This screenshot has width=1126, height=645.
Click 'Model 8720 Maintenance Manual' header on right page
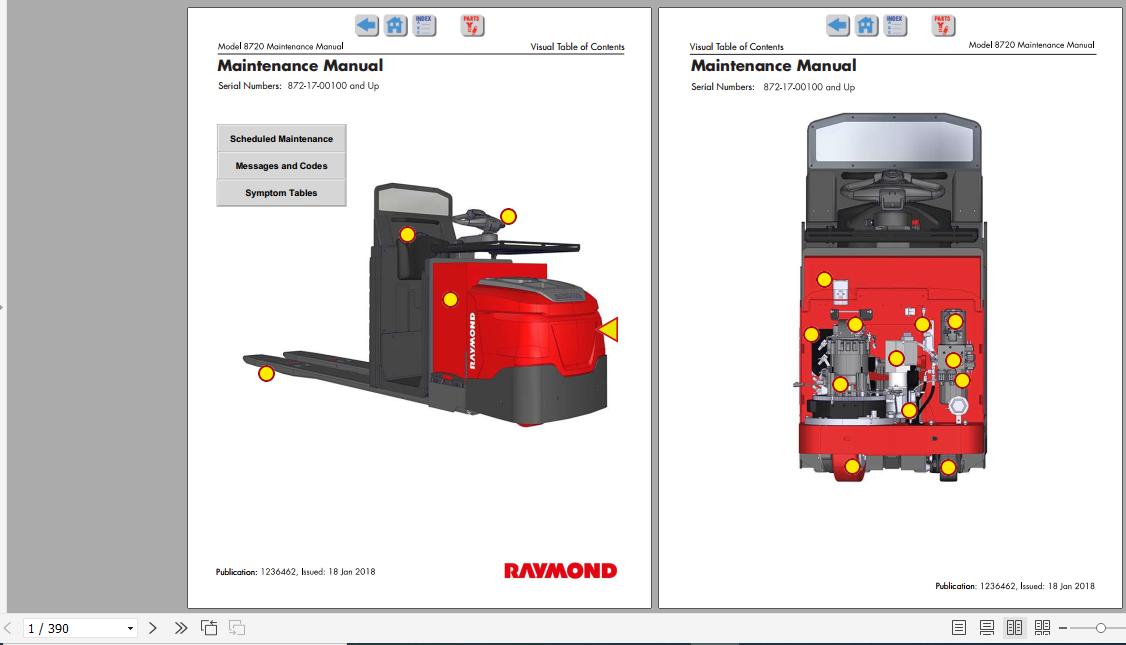tap(1031, 45)
